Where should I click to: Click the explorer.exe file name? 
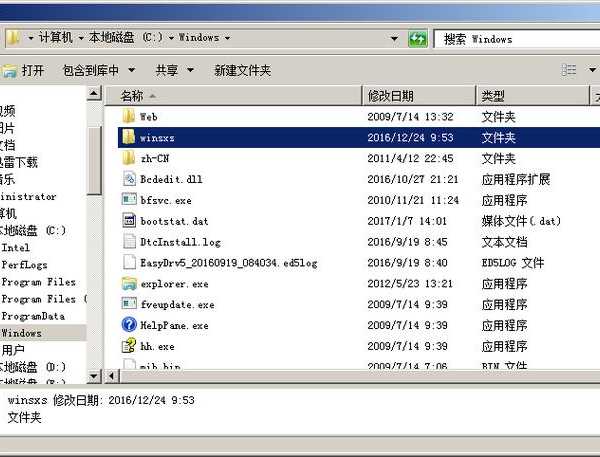point(174,284)
